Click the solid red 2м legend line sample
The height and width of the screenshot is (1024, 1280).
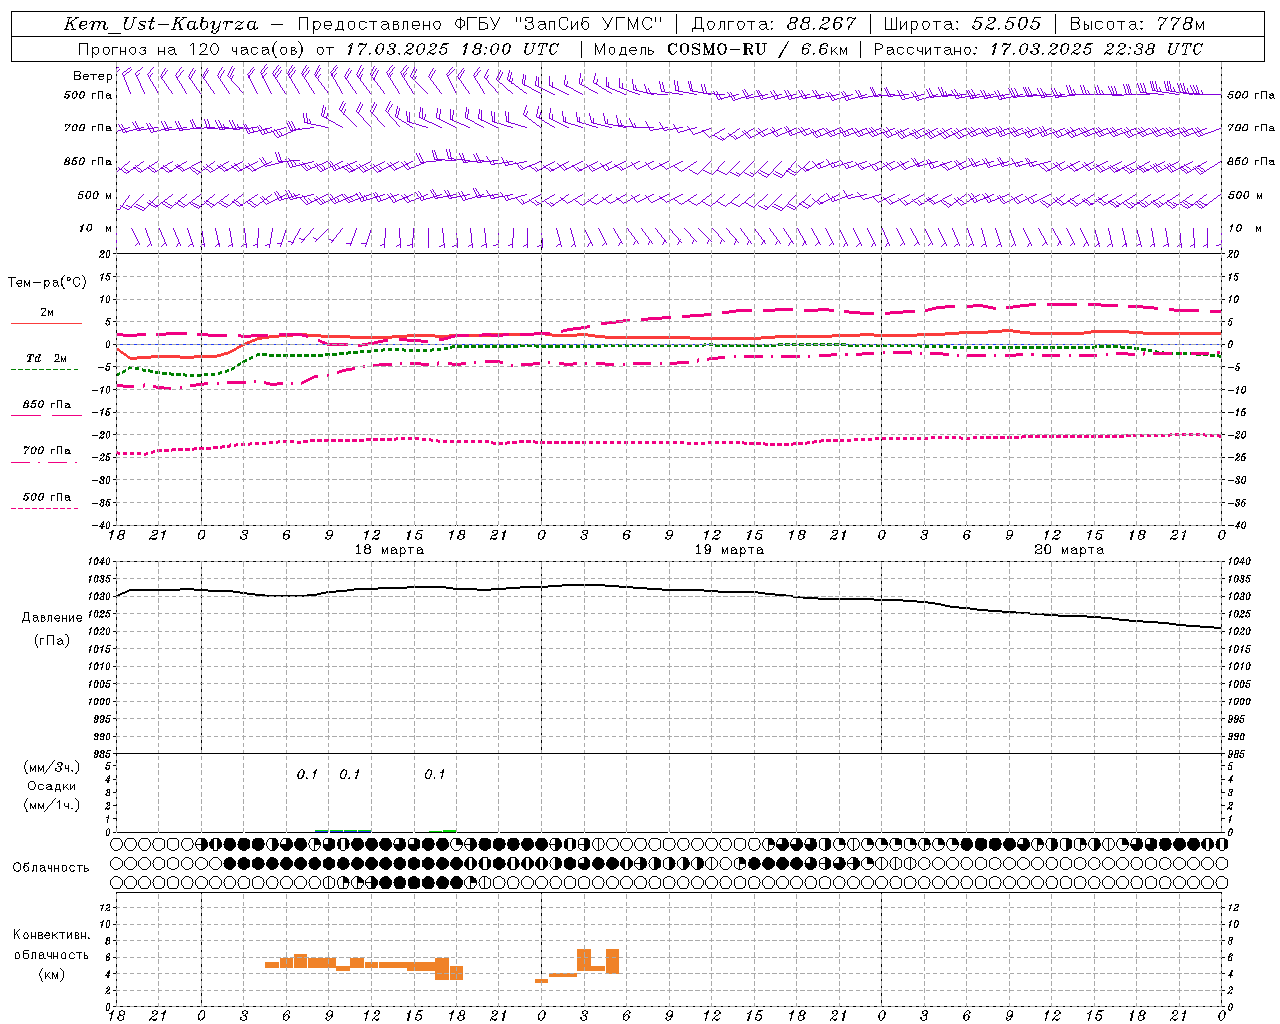click(46, 323)
